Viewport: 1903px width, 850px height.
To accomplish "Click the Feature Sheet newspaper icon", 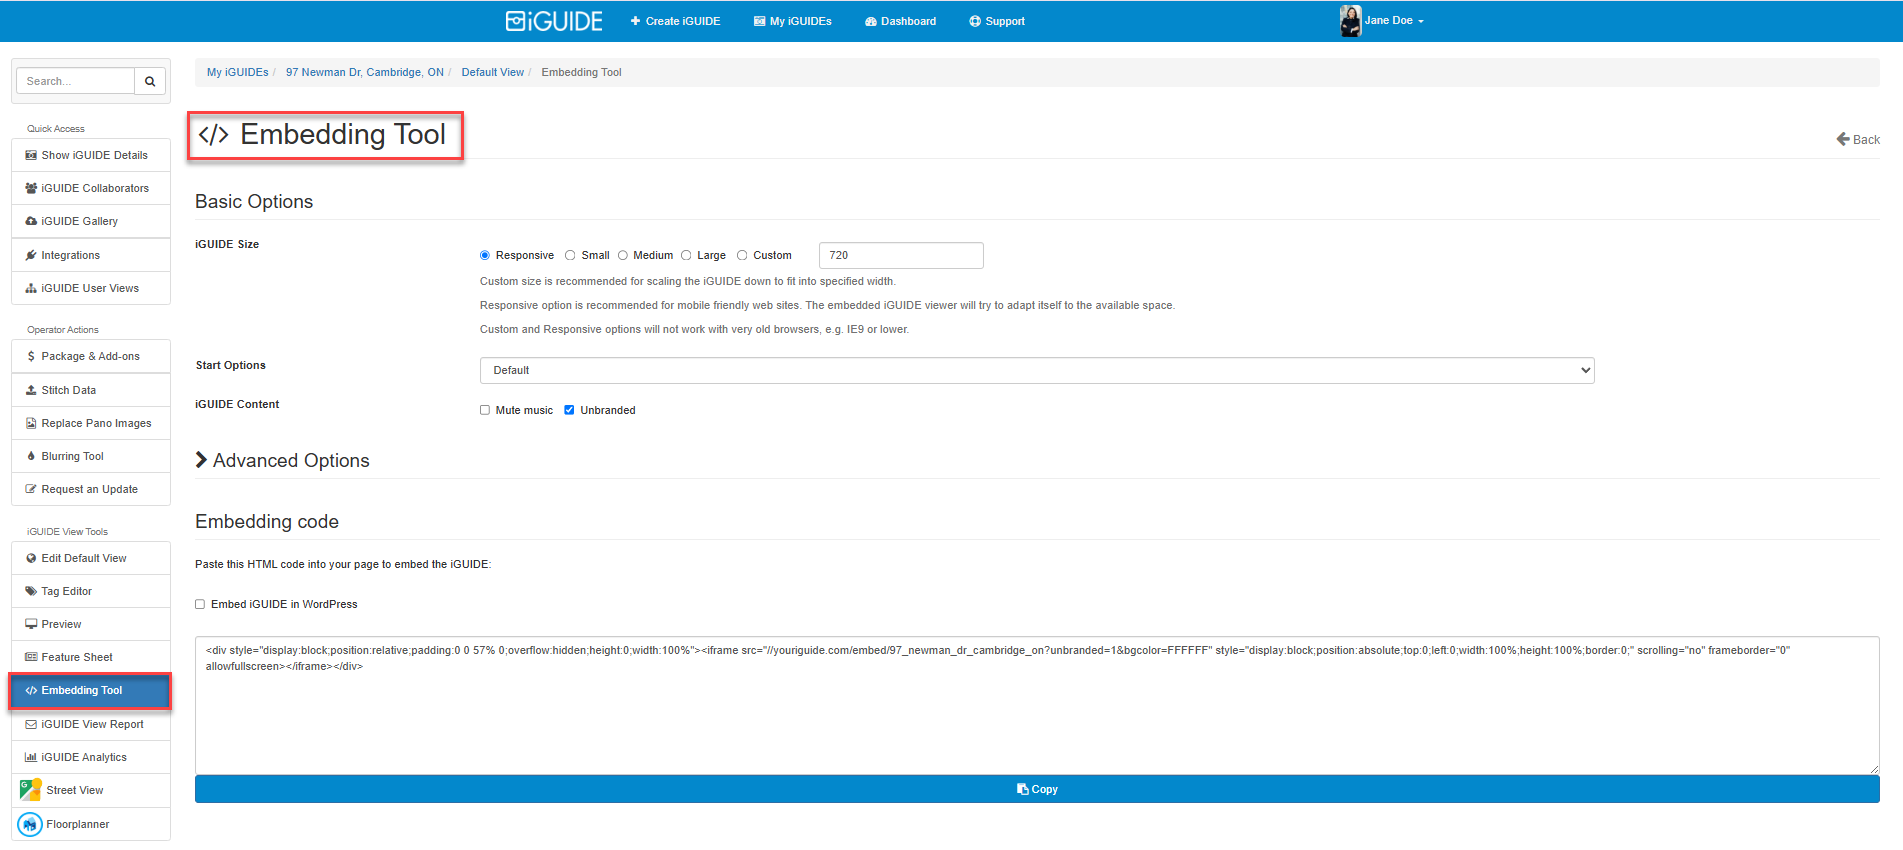I will (31, 657).
